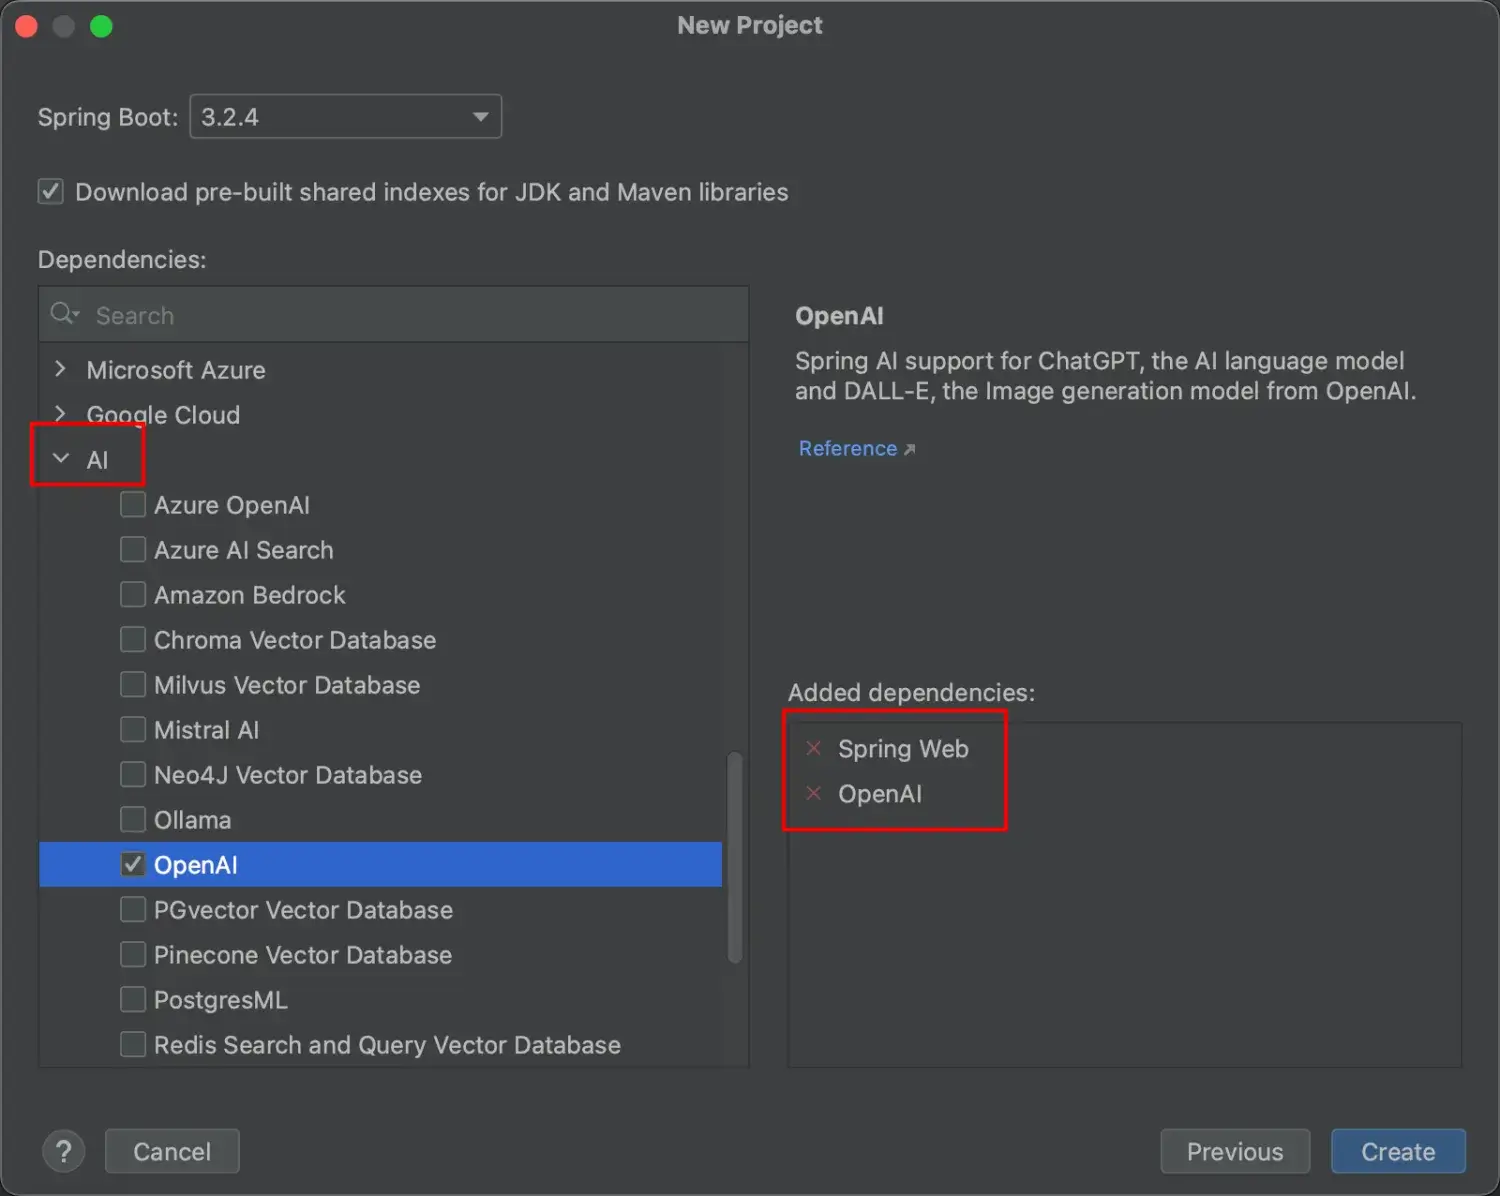Open help with the question mark button

tap(63, 1151)
